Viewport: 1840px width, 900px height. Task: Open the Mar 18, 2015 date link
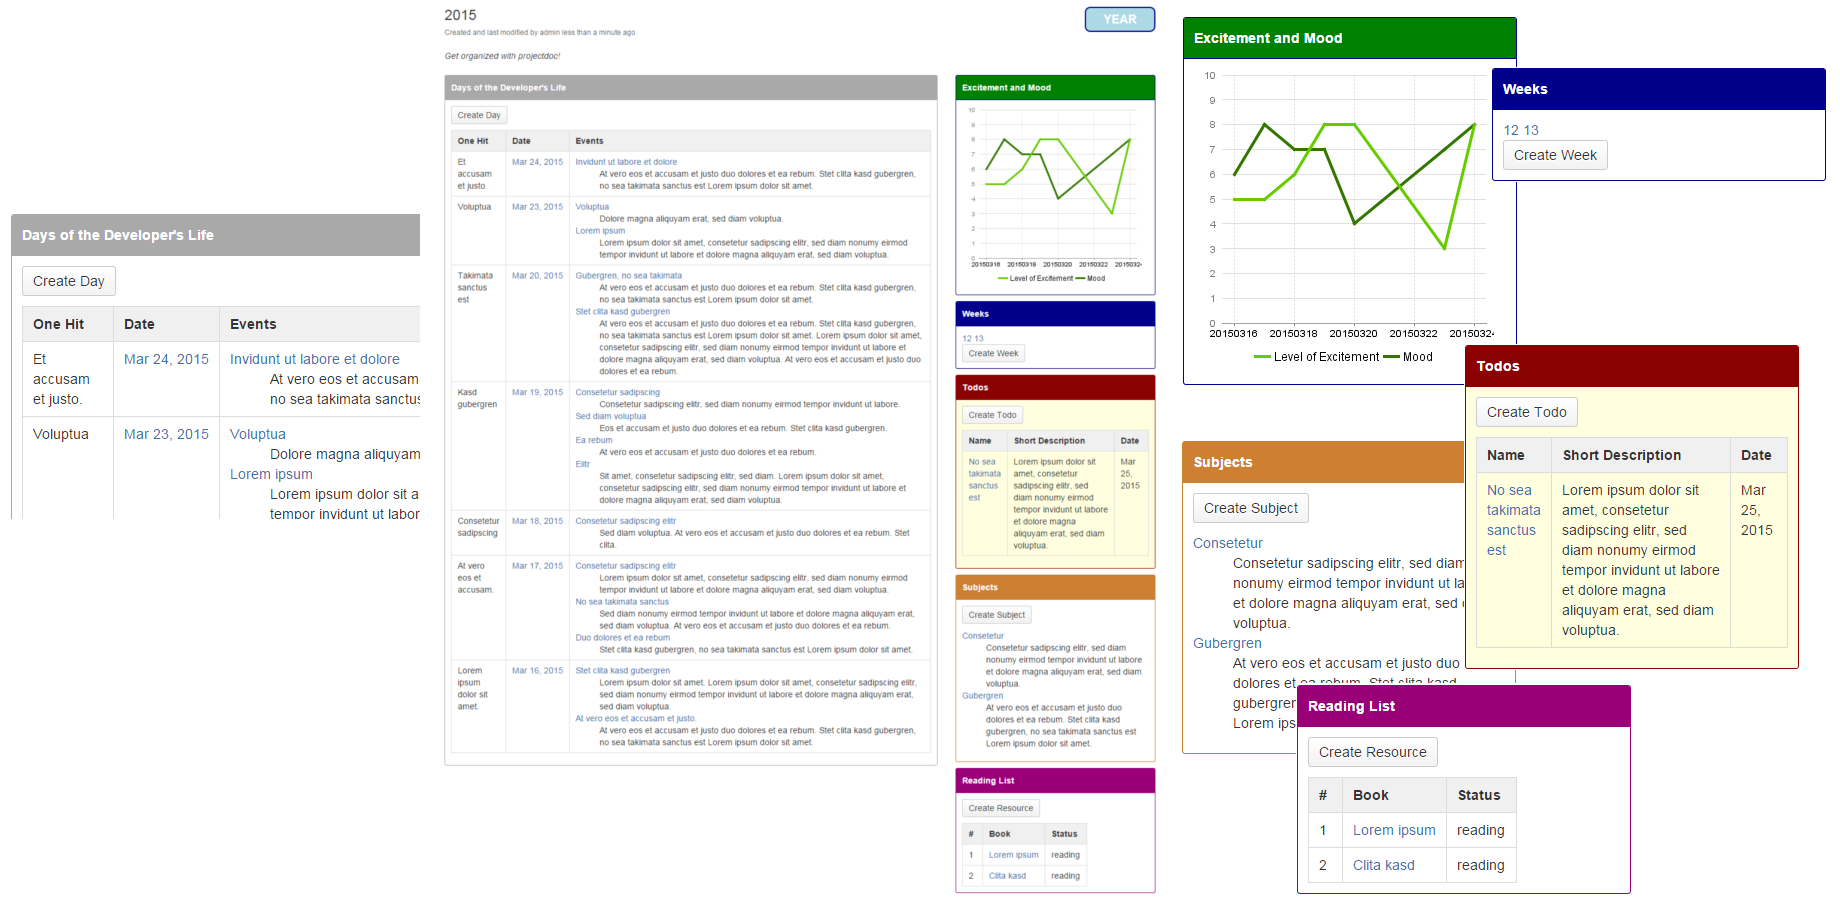point(537,521)
